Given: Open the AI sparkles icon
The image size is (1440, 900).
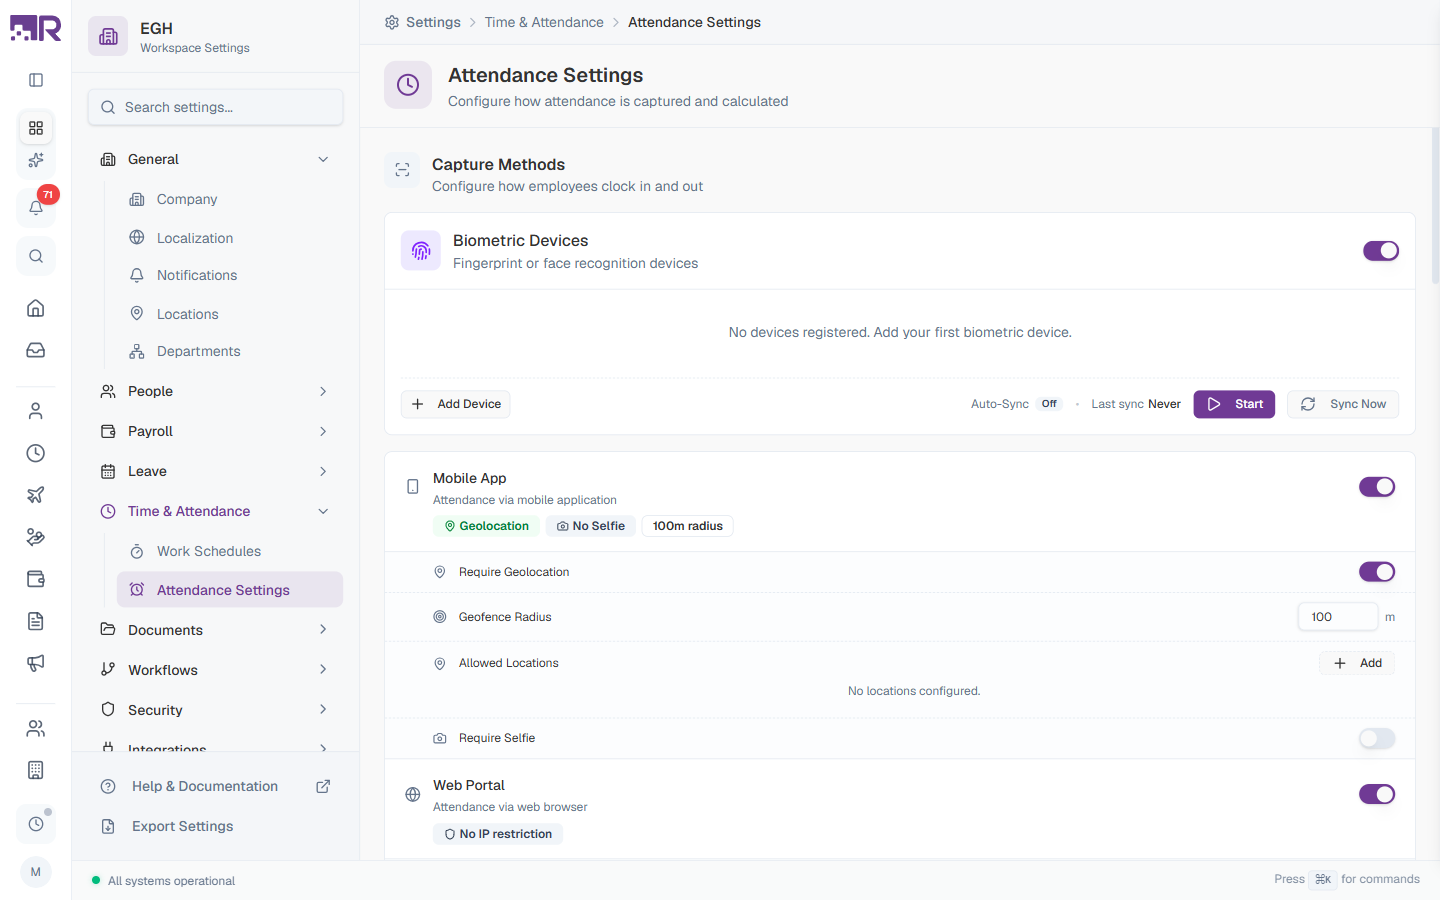Looking at the screenshot, I should click(36, 160).
